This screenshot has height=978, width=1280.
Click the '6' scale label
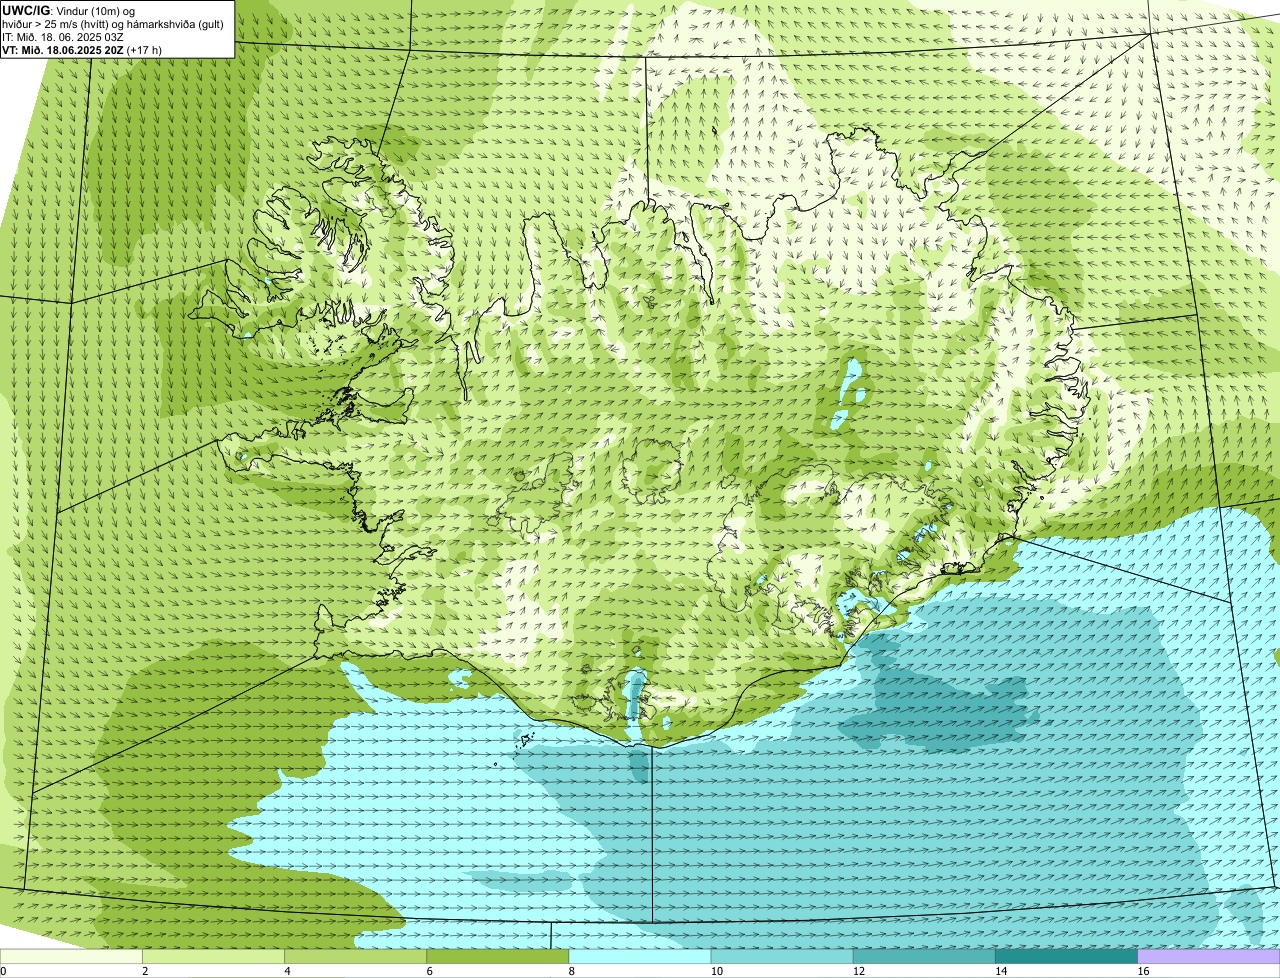click(429, 971)
